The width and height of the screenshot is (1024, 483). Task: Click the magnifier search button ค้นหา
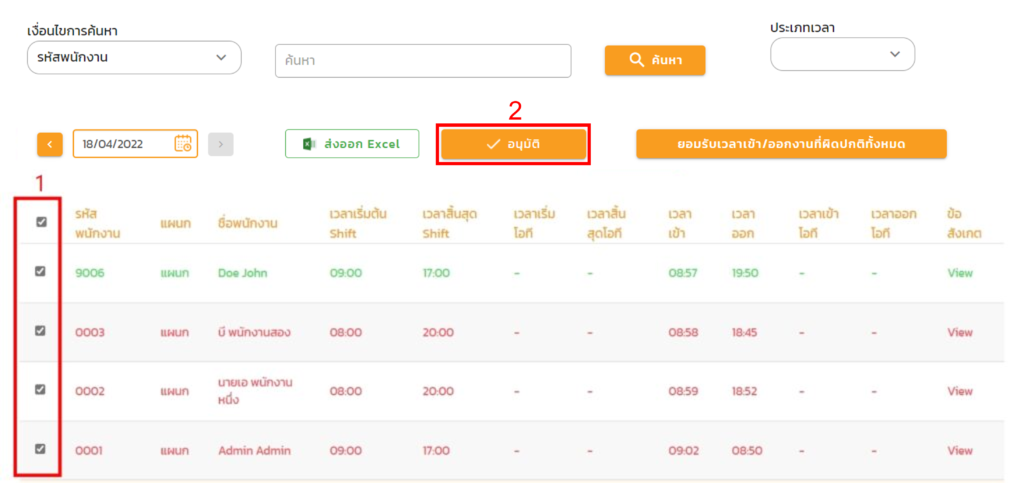coord(655,60)
